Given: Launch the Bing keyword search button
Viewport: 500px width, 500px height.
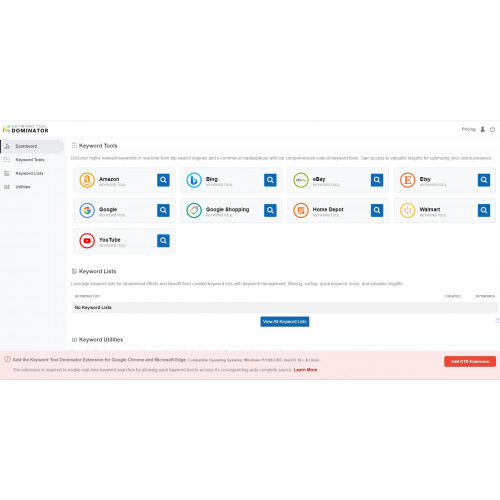Looking at the screenshot, I should [x=270, y=180].
